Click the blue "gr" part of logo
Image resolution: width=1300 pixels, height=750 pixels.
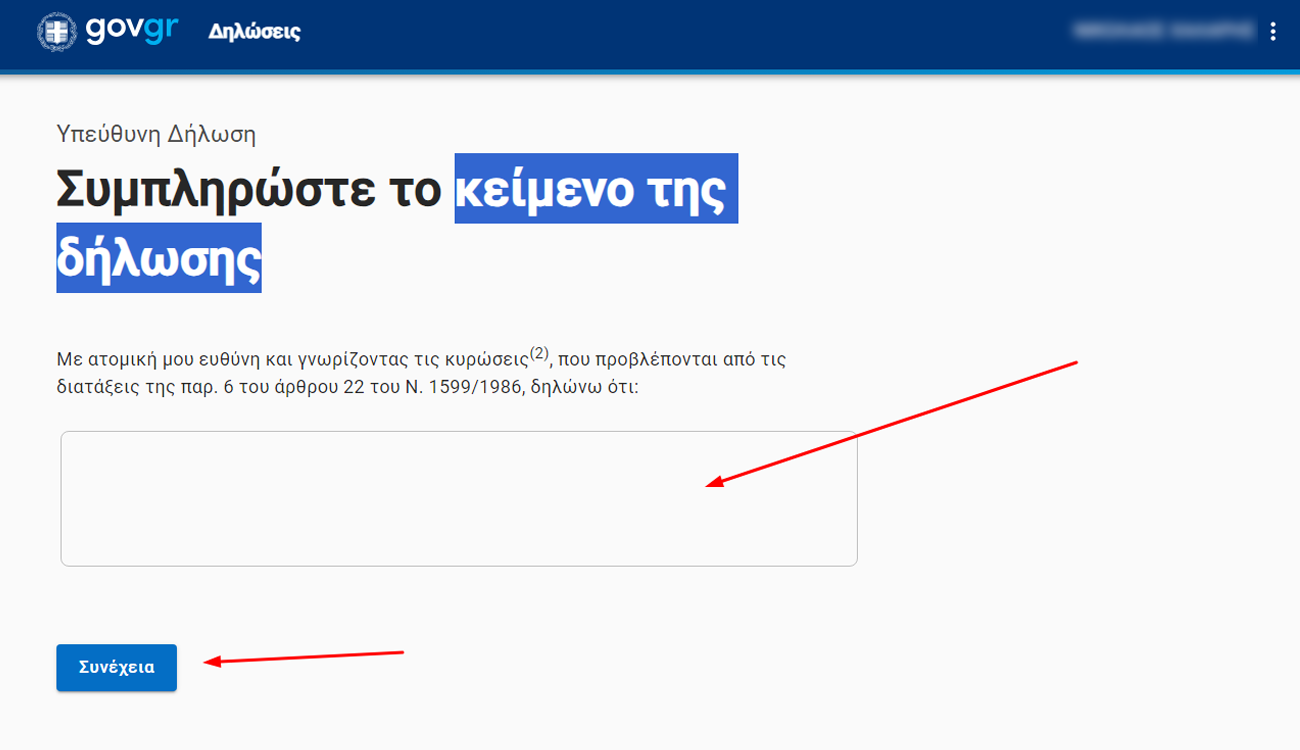click(162, 30)
